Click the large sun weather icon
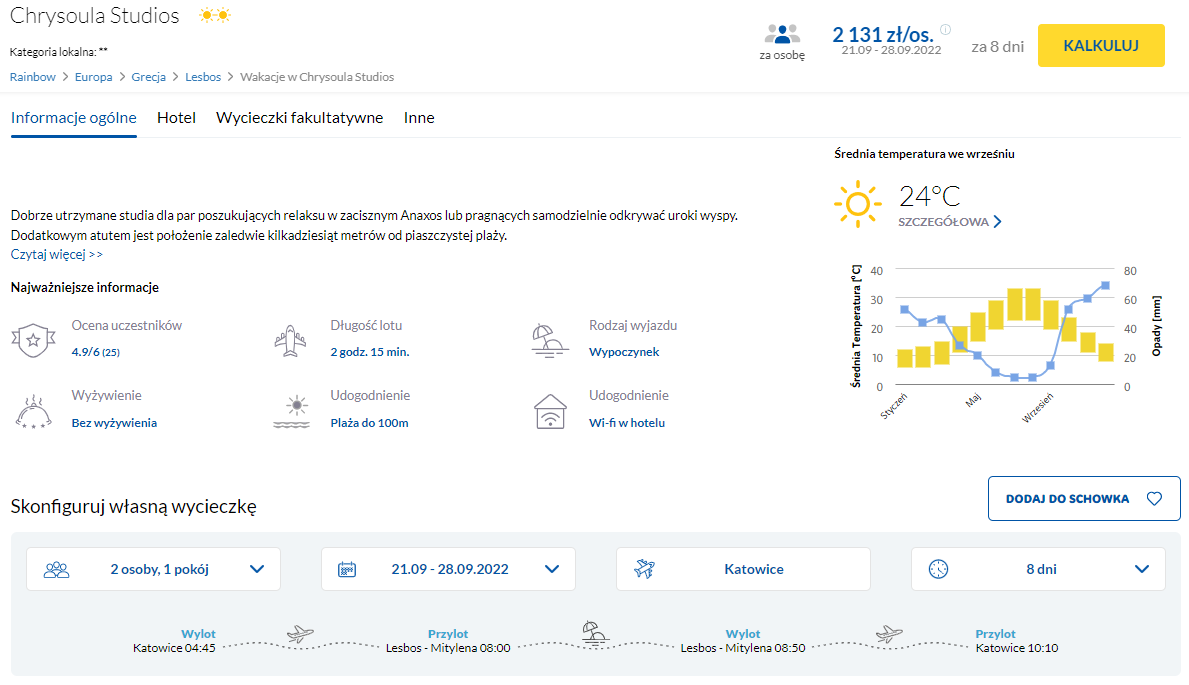Screen dimensions: 1189x685 (857, 203)
